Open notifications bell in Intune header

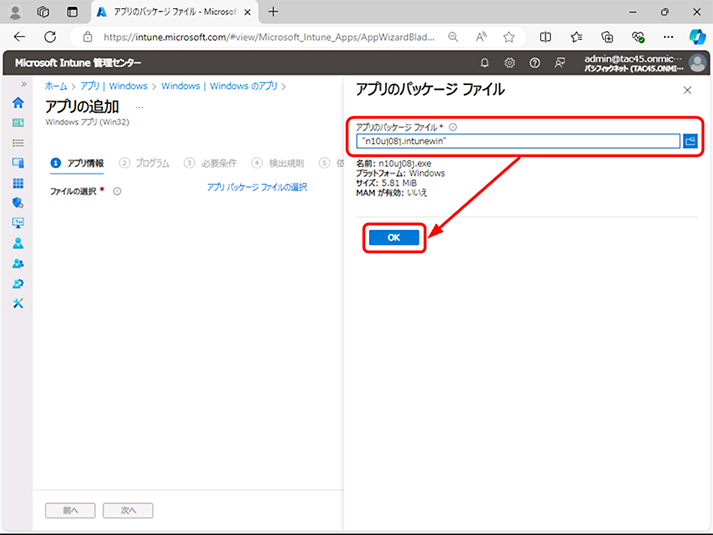(485, 63)
